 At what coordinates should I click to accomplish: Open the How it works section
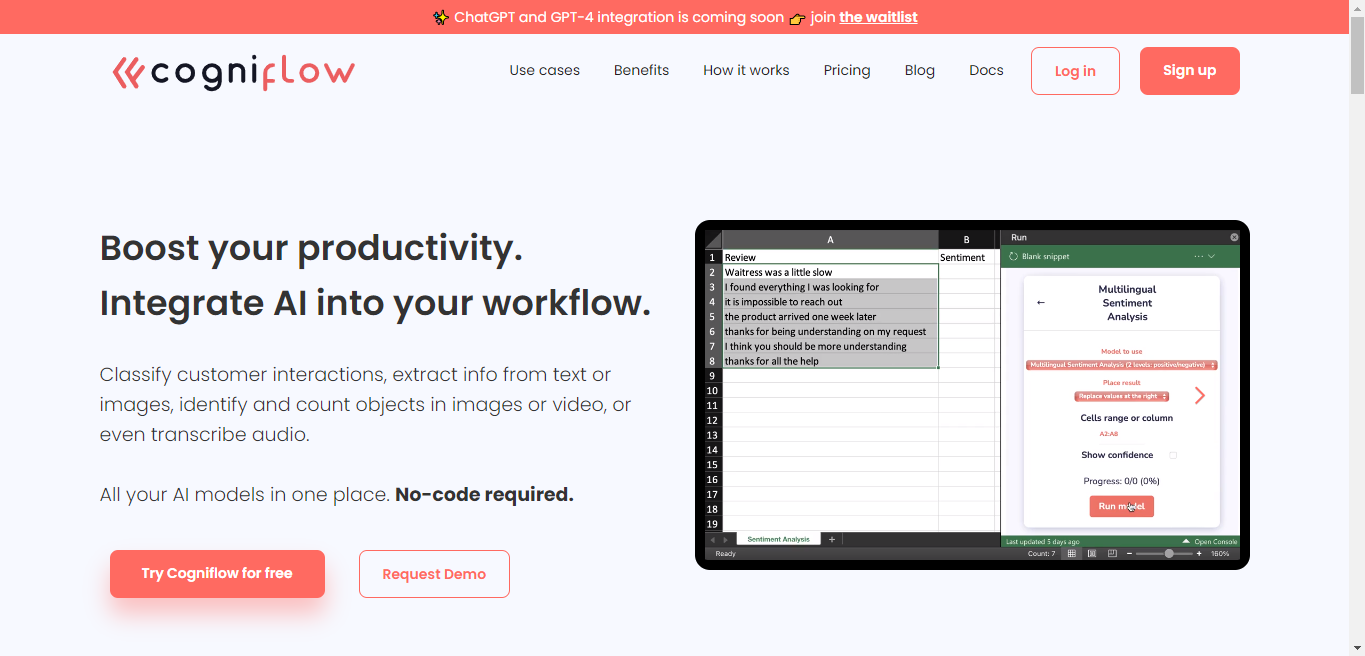tap(746, 70)
